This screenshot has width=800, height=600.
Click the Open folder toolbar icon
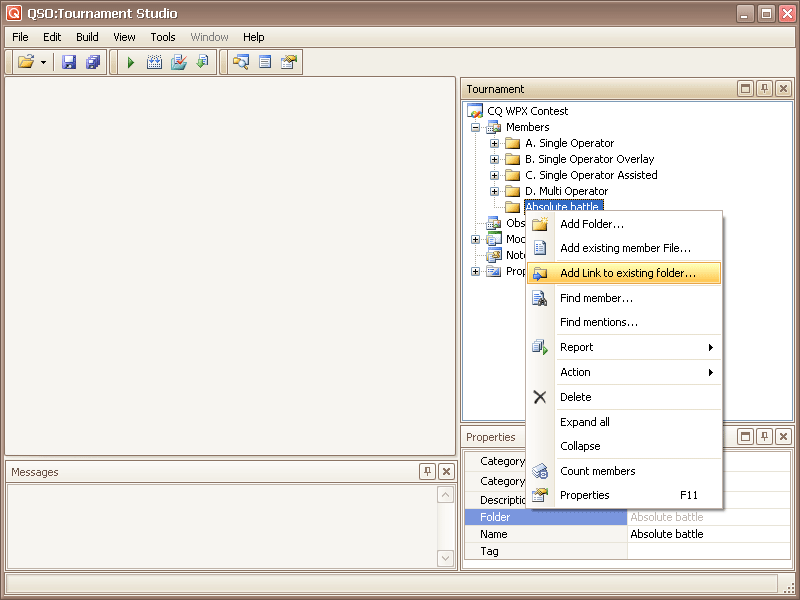26,62
